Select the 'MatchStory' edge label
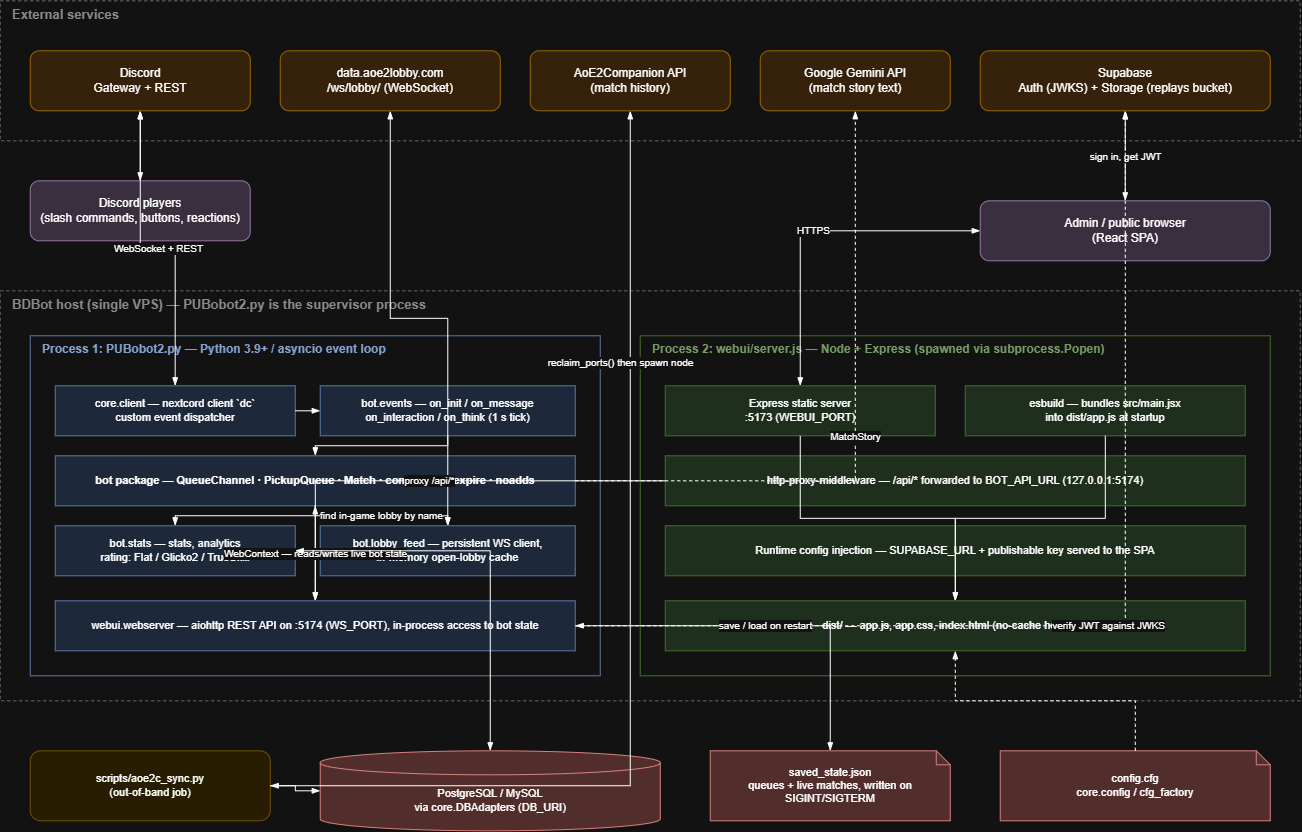This screenshot has height=832, width=1302. click(x=855, y=437)
